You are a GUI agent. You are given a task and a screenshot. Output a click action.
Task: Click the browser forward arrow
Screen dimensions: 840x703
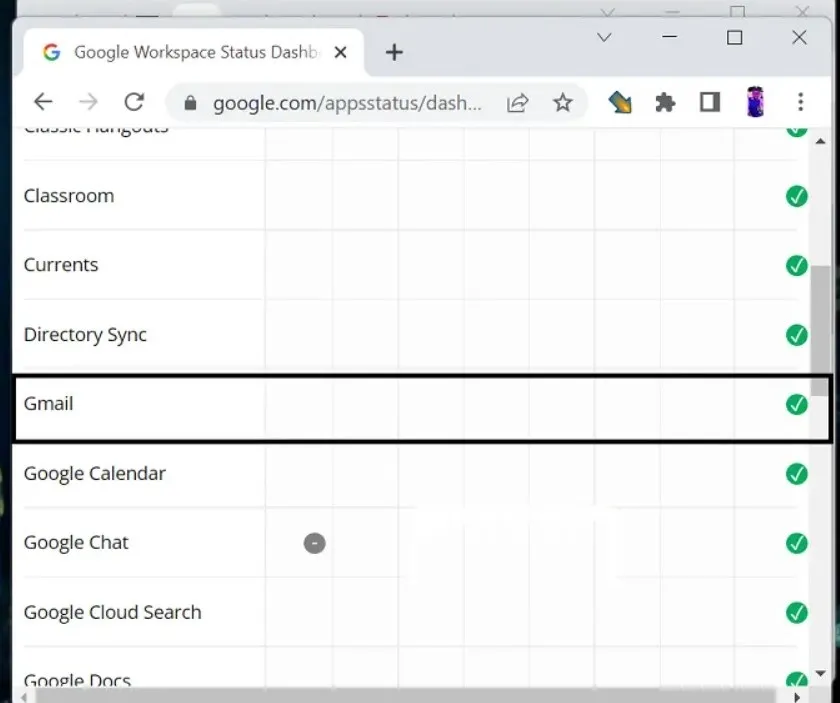pyautogui.click(x=88, y=102)
